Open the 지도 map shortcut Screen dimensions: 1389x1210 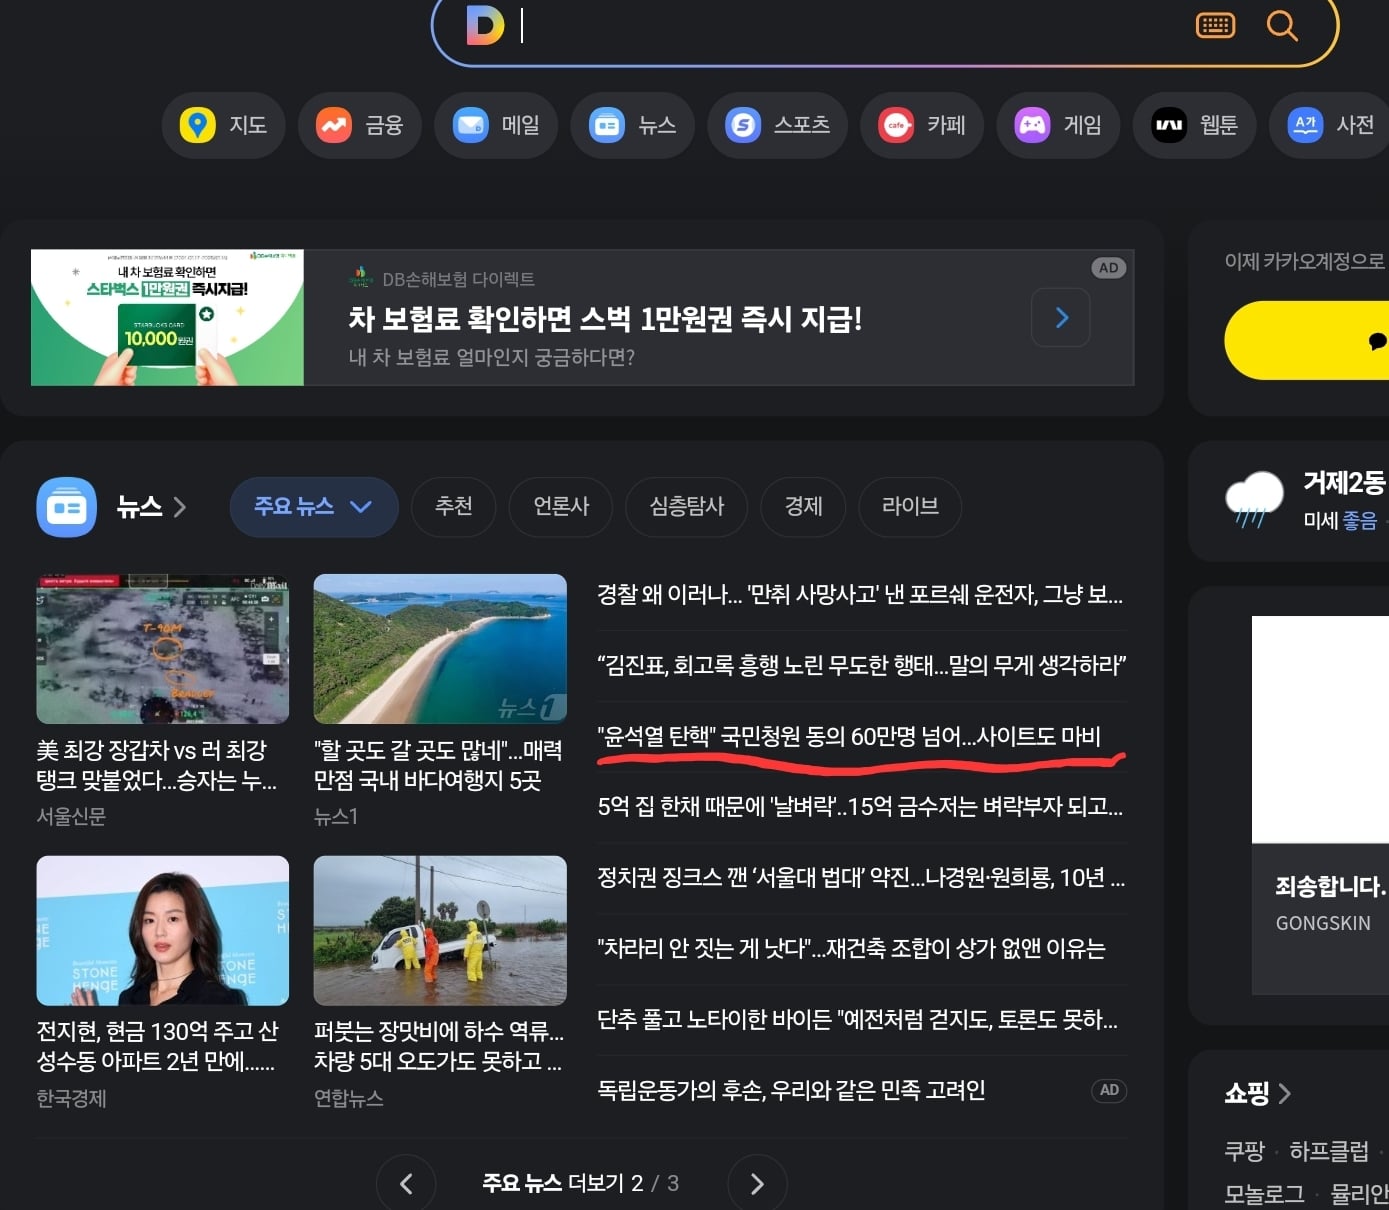click(x=223, y=125)
